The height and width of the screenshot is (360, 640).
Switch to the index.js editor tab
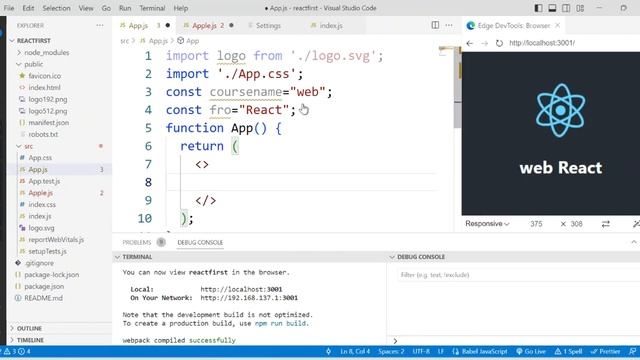point(331,25)
